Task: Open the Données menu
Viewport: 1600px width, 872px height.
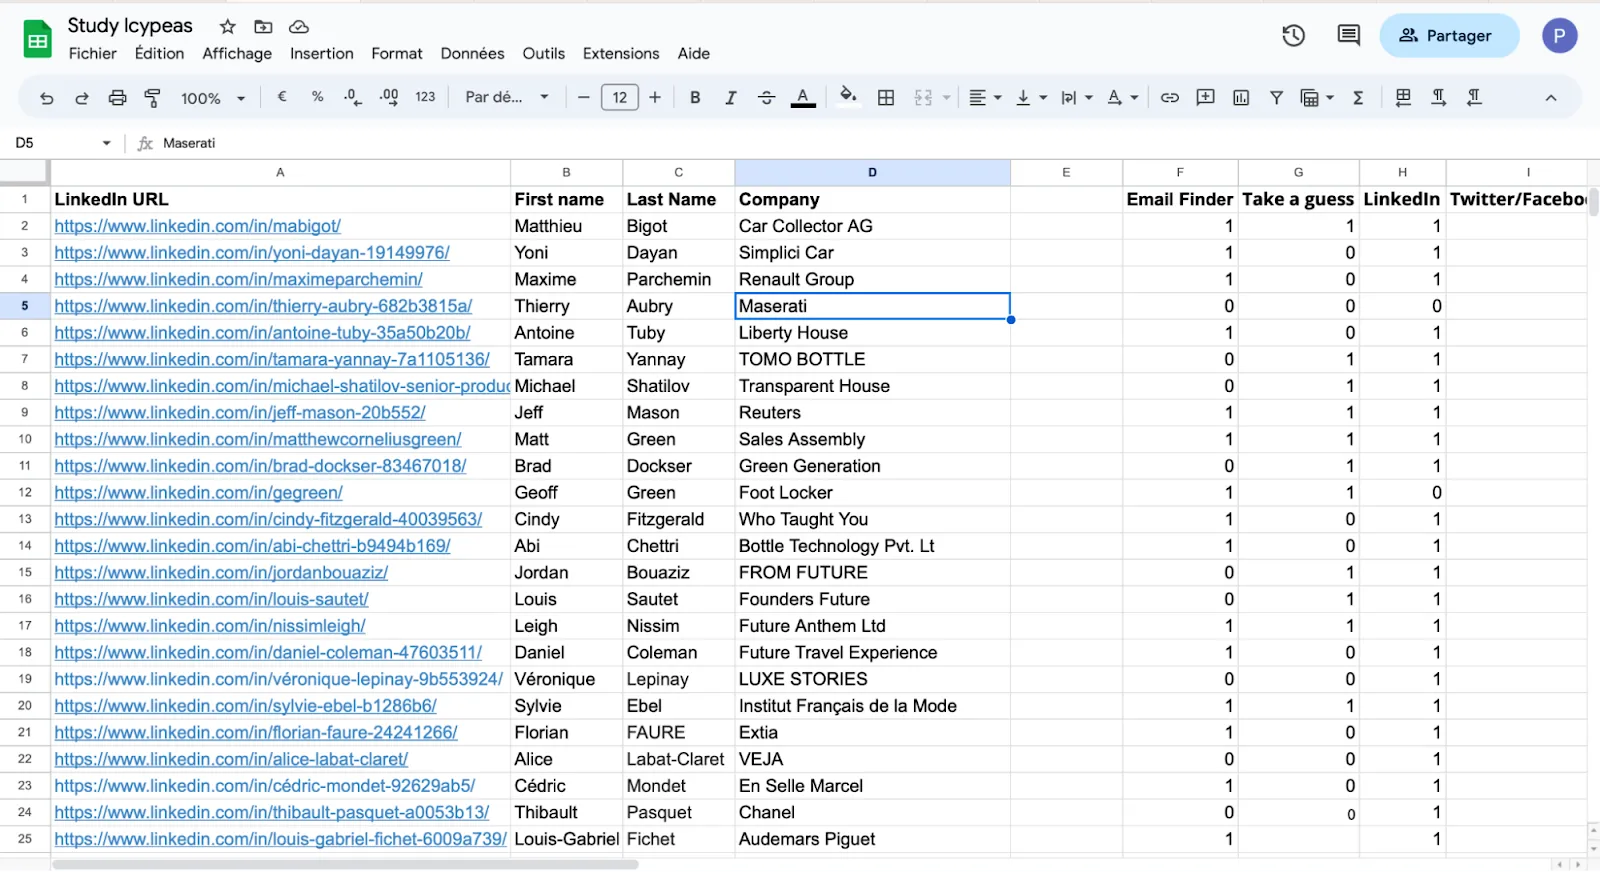Action: coord(473,54)
